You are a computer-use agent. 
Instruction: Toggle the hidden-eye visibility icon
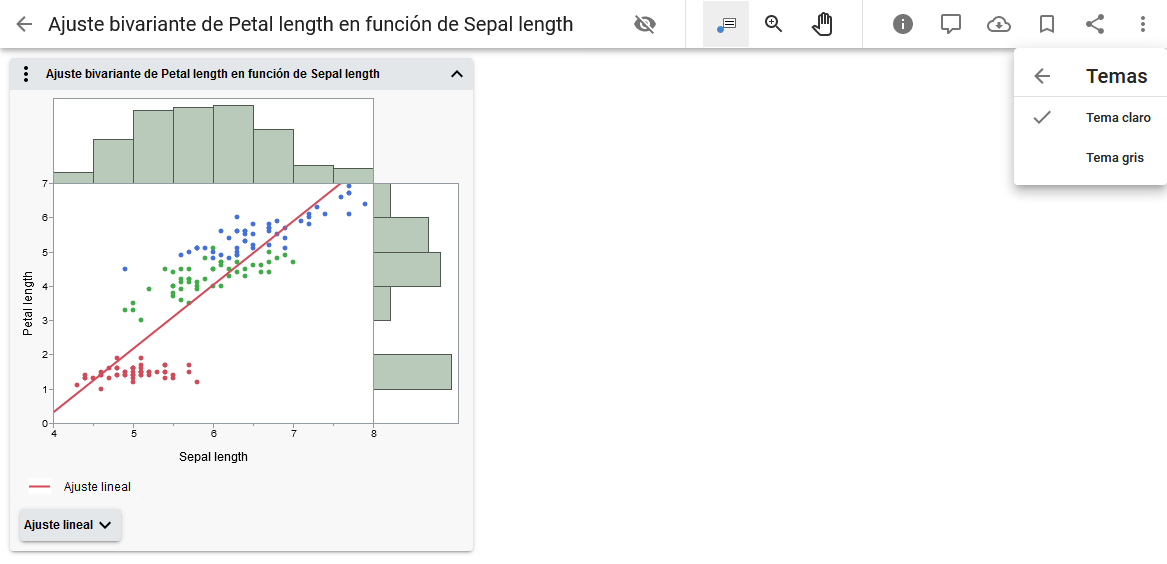[645, 24]
